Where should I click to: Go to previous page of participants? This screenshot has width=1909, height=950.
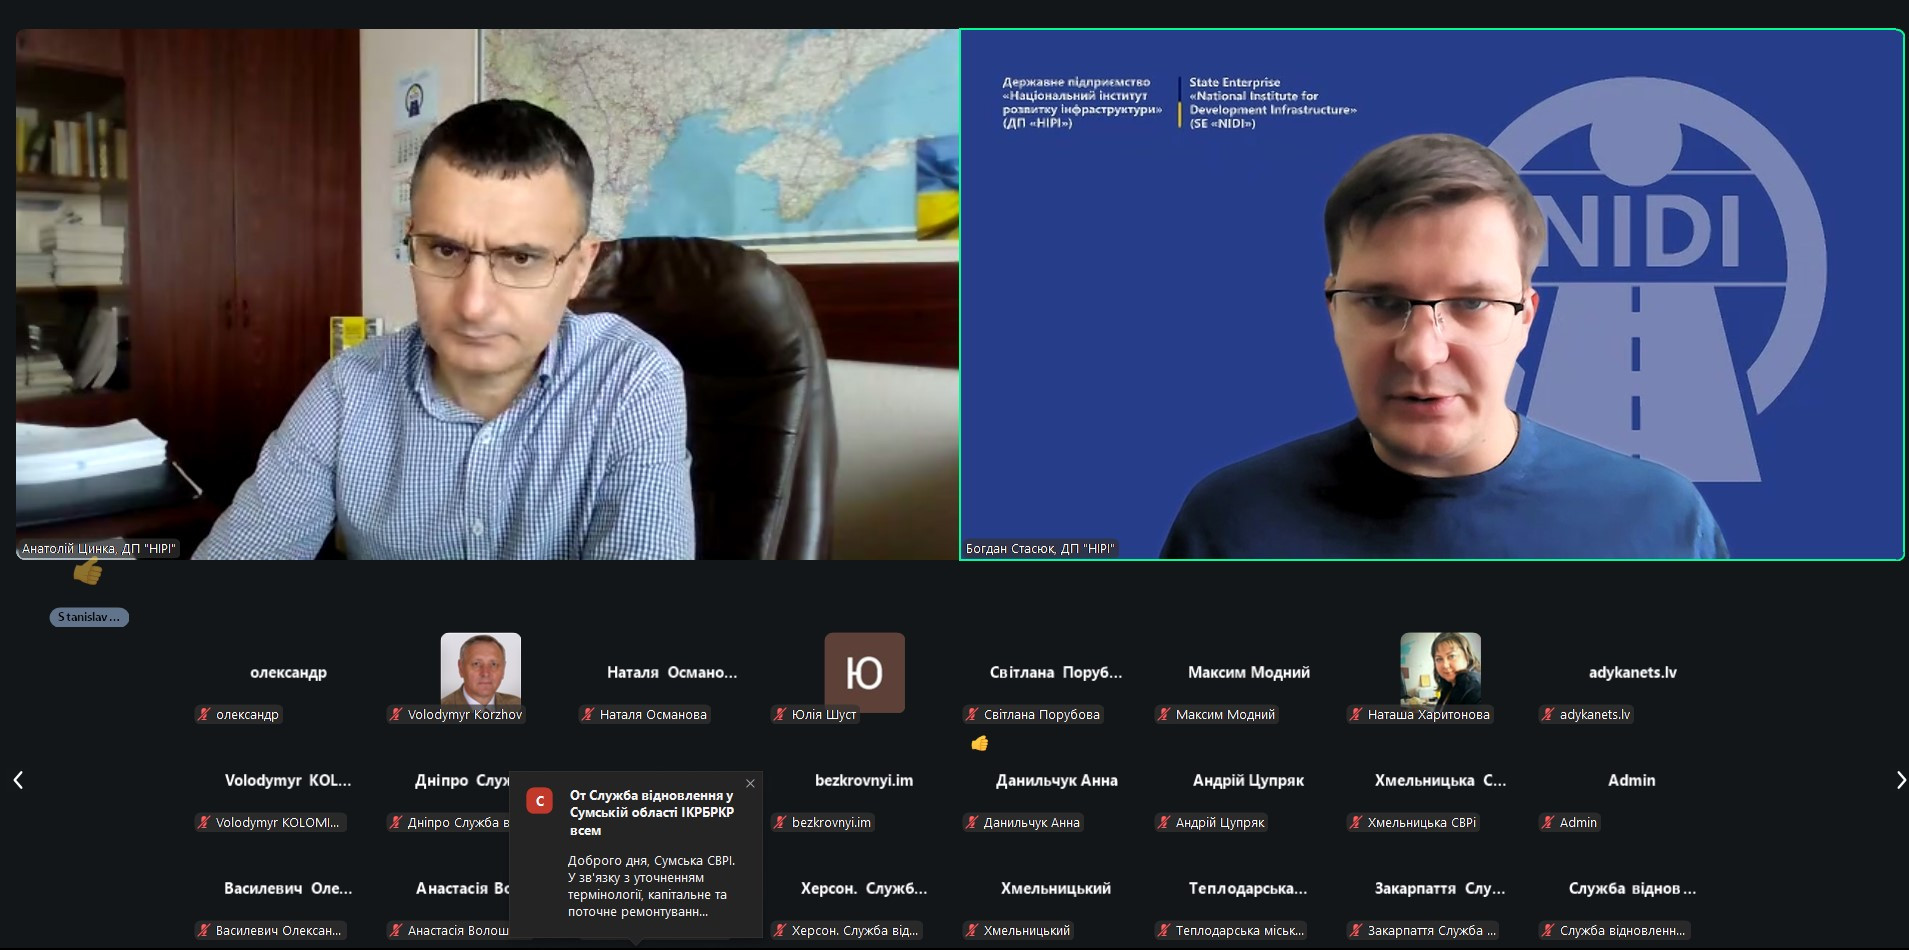pos(18,780)
